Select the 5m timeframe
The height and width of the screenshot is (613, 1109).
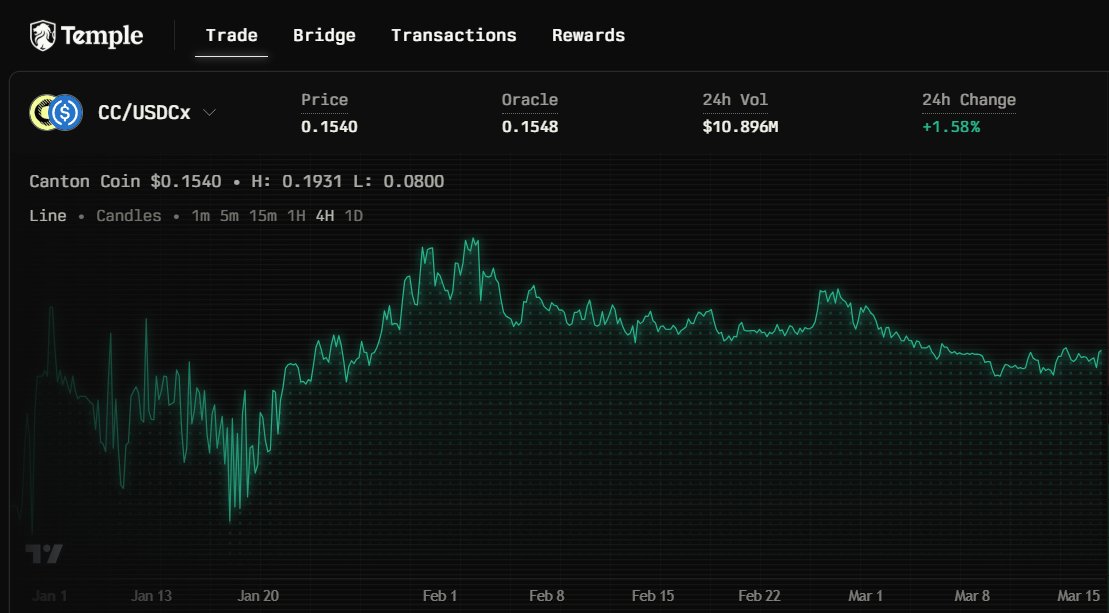229,216
